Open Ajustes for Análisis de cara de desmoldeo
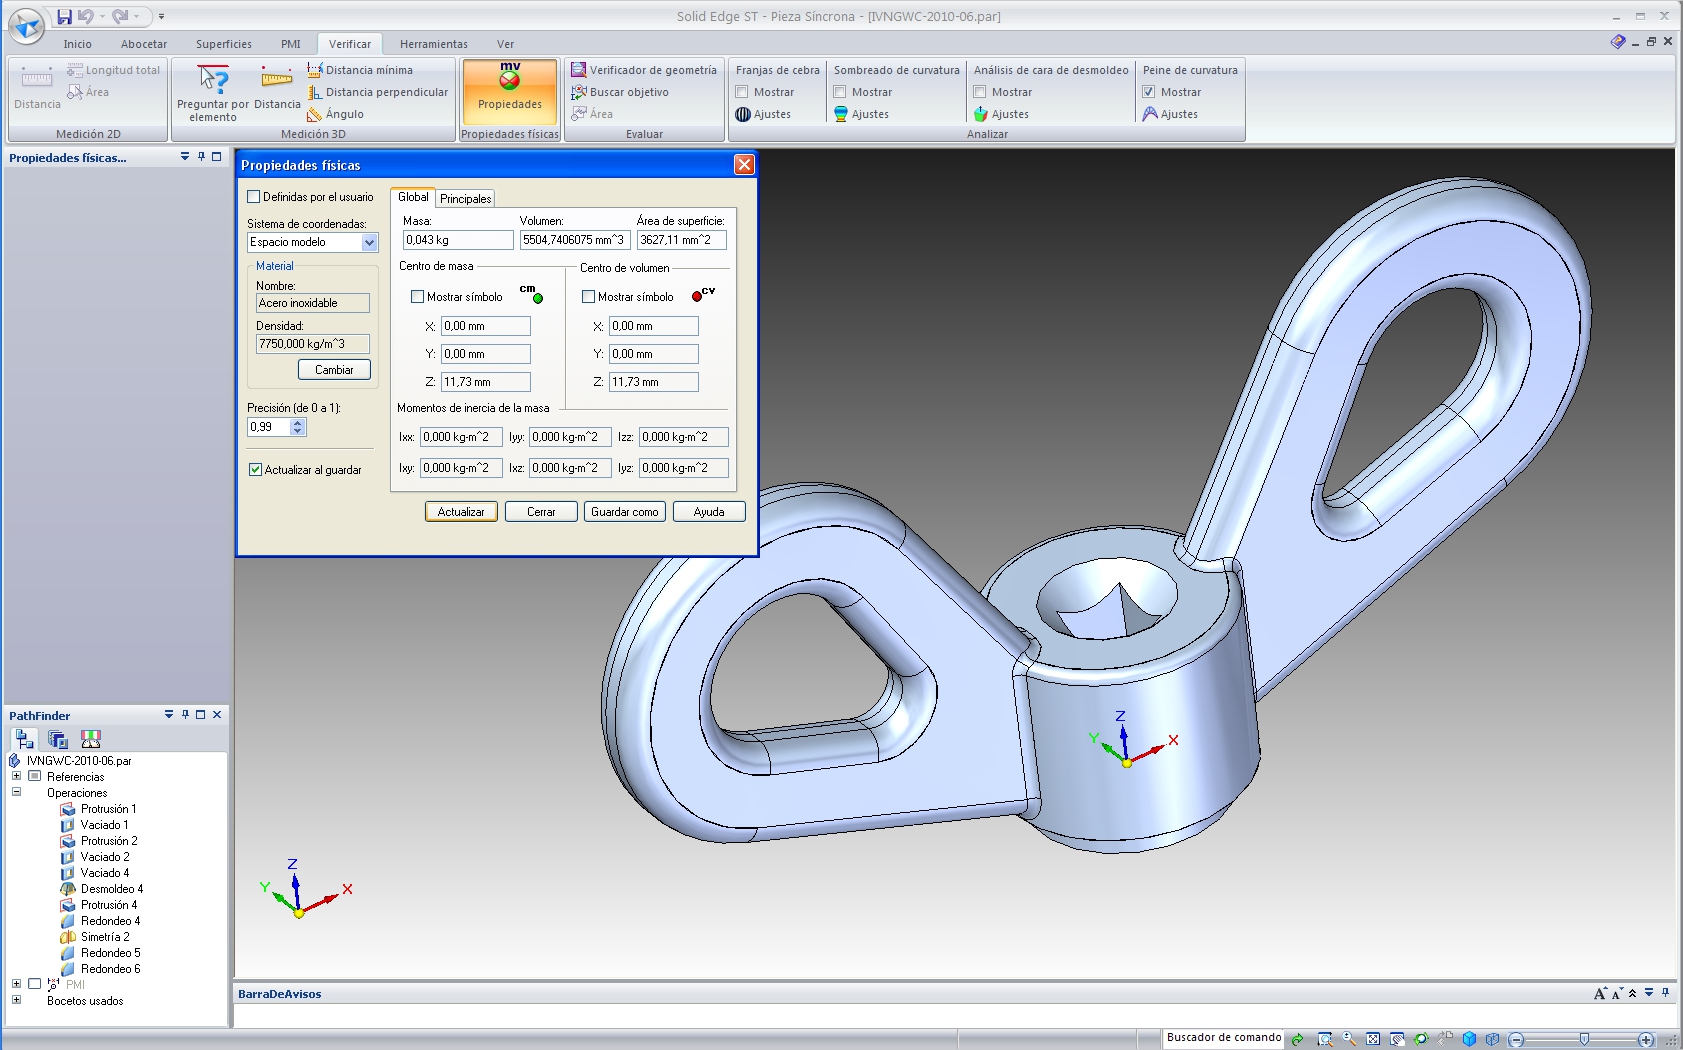Image resolution: width=1683 pixels, height=1050 pixels. pyautogui.click(x=1001, y=114)
